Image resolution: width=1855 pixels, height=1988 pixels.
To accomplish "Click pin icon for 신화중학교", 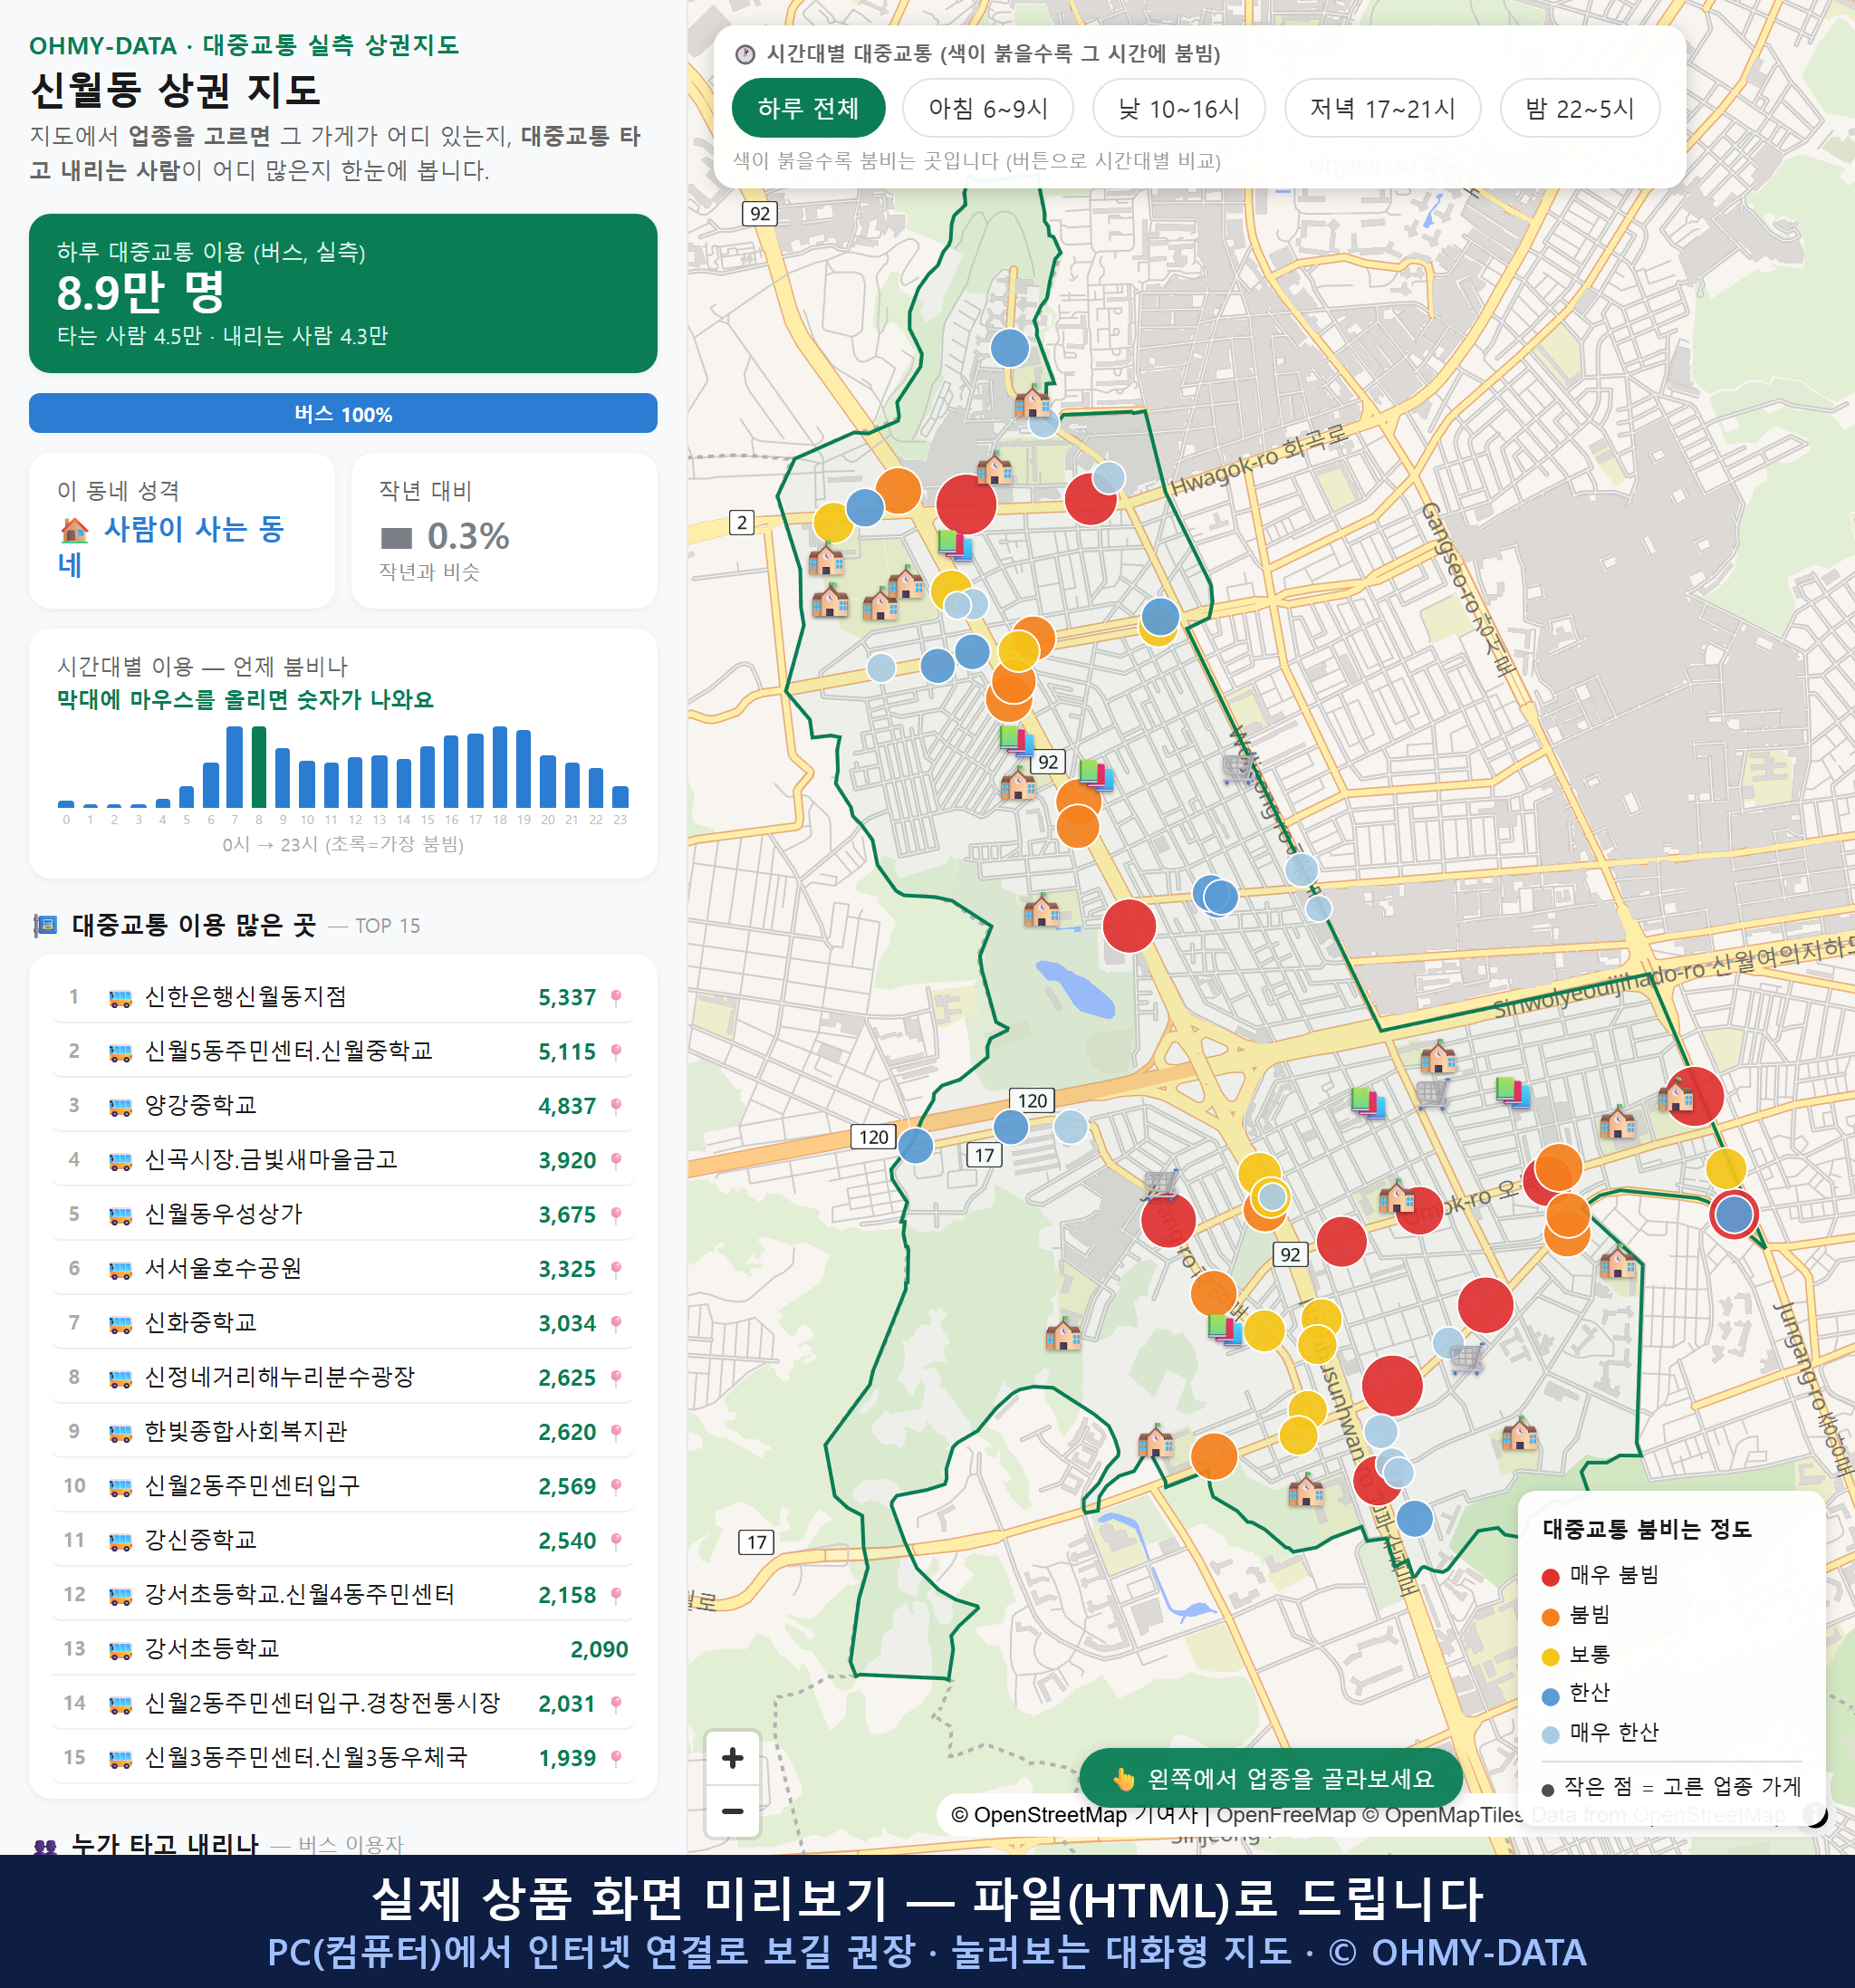I will 616,1323.
